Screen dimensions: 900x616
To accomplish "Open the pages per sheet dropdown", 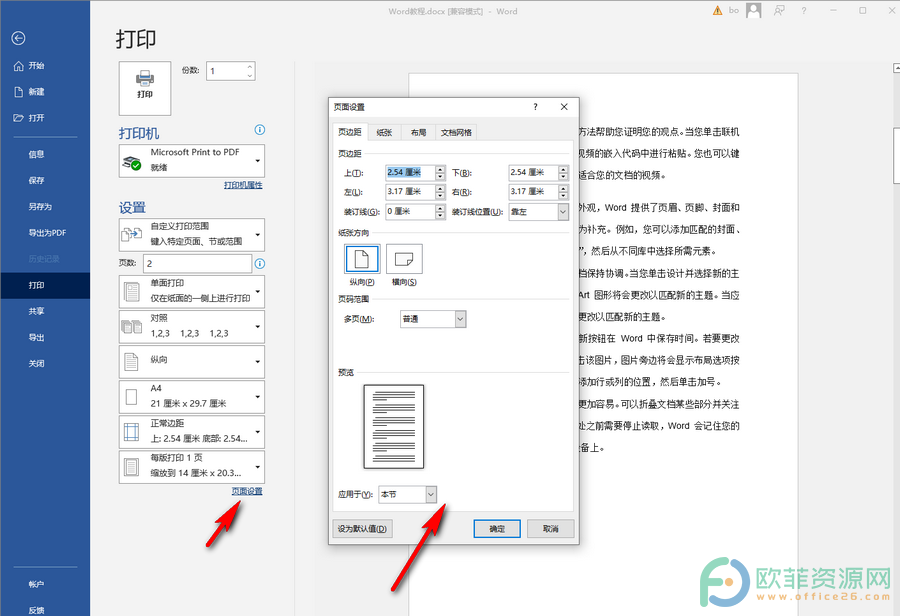I will pos(192,467).
